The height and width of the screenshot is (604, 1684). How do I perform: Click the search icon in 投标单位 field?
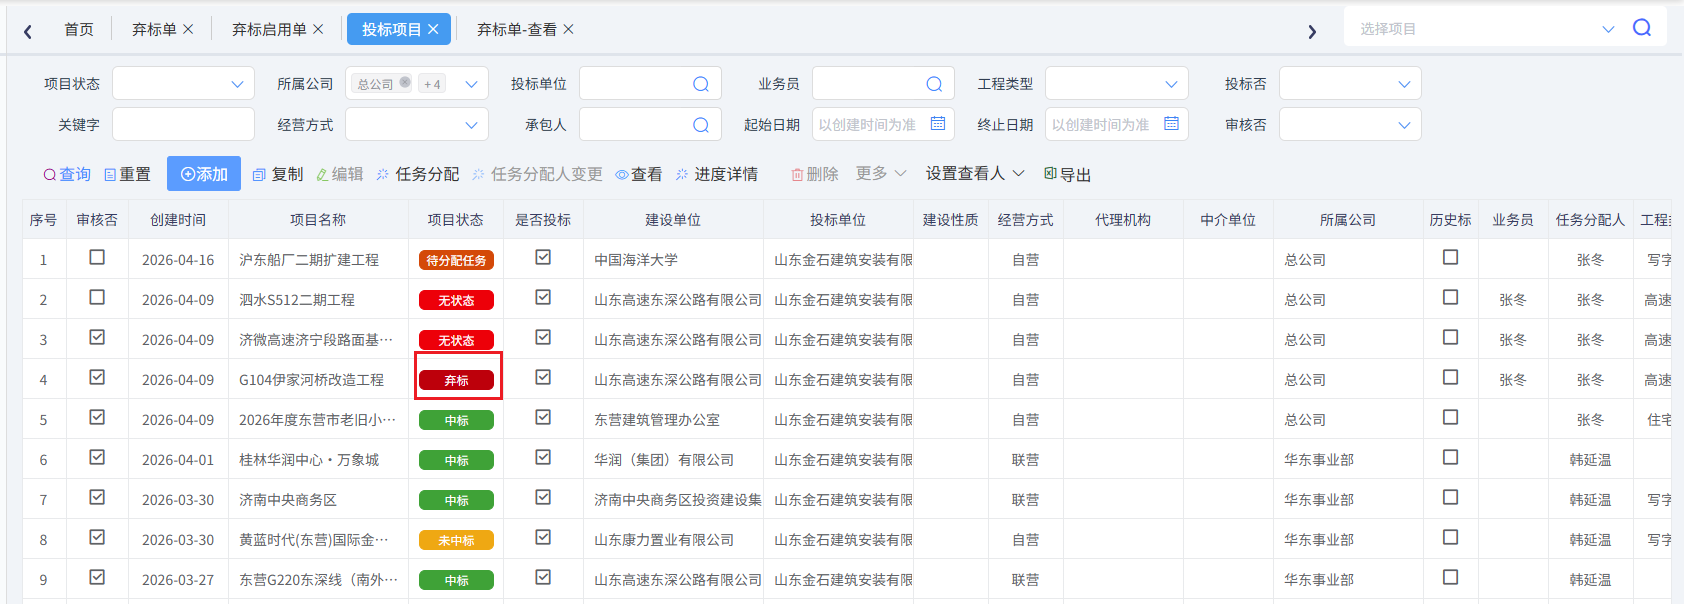[x=701, y=84]
